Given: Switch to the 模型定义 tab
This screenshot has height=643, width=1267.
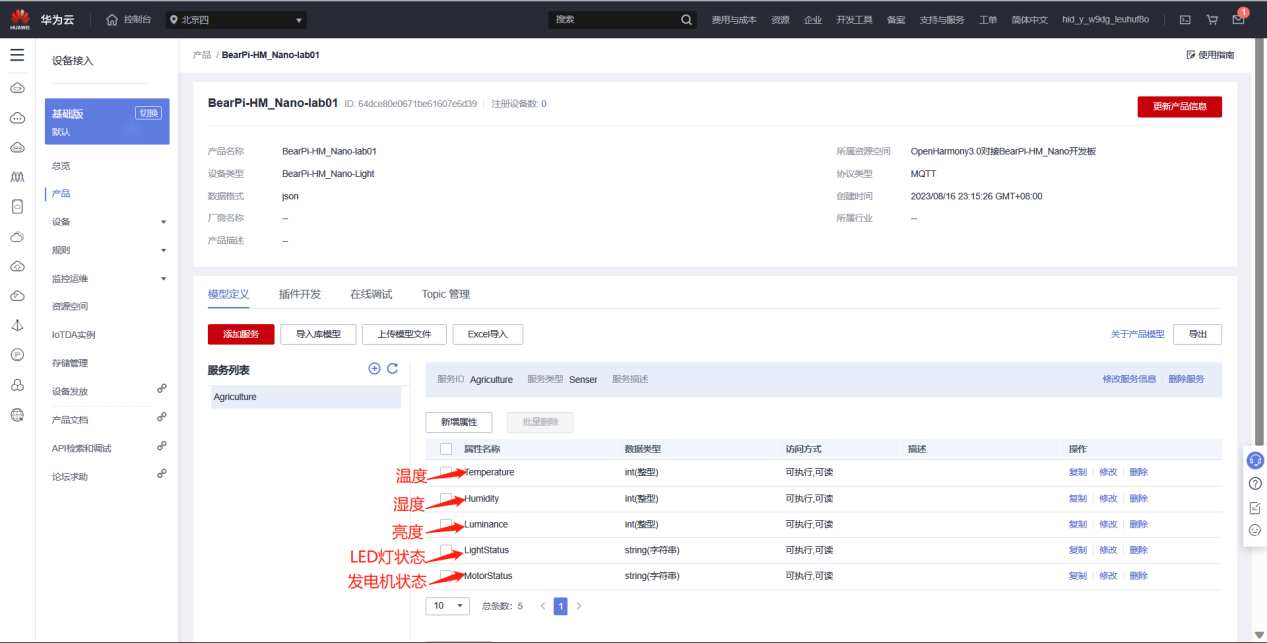Looking at the screenshot, I should [229, 294].
